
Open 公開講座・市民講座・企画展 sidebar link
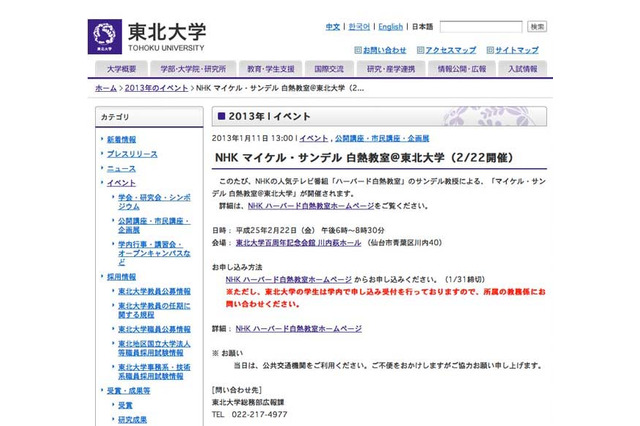tap(154, 225)
